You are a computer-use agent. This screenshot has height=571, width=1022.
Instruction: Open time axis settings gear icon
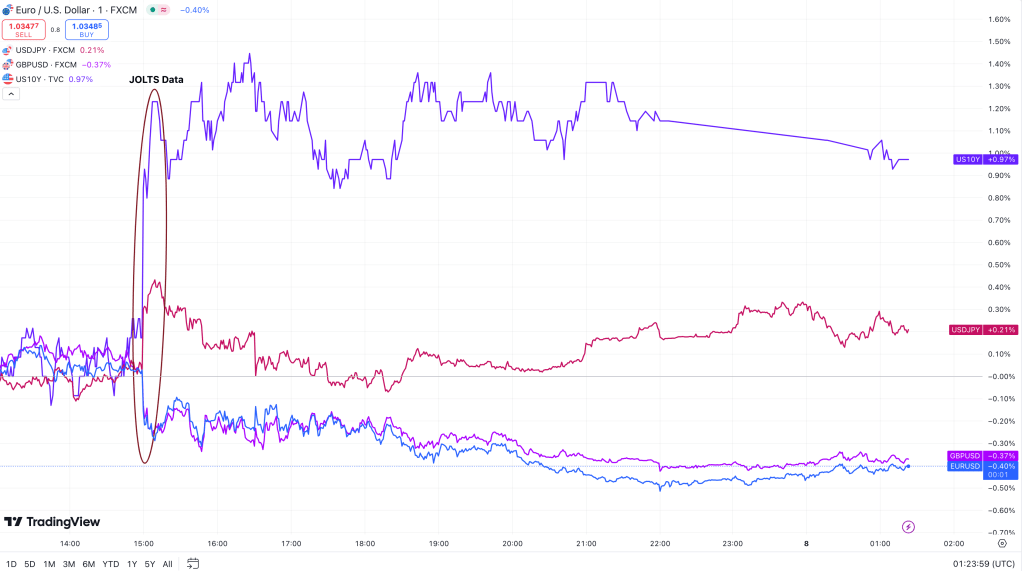click(x=1002, y=544)
